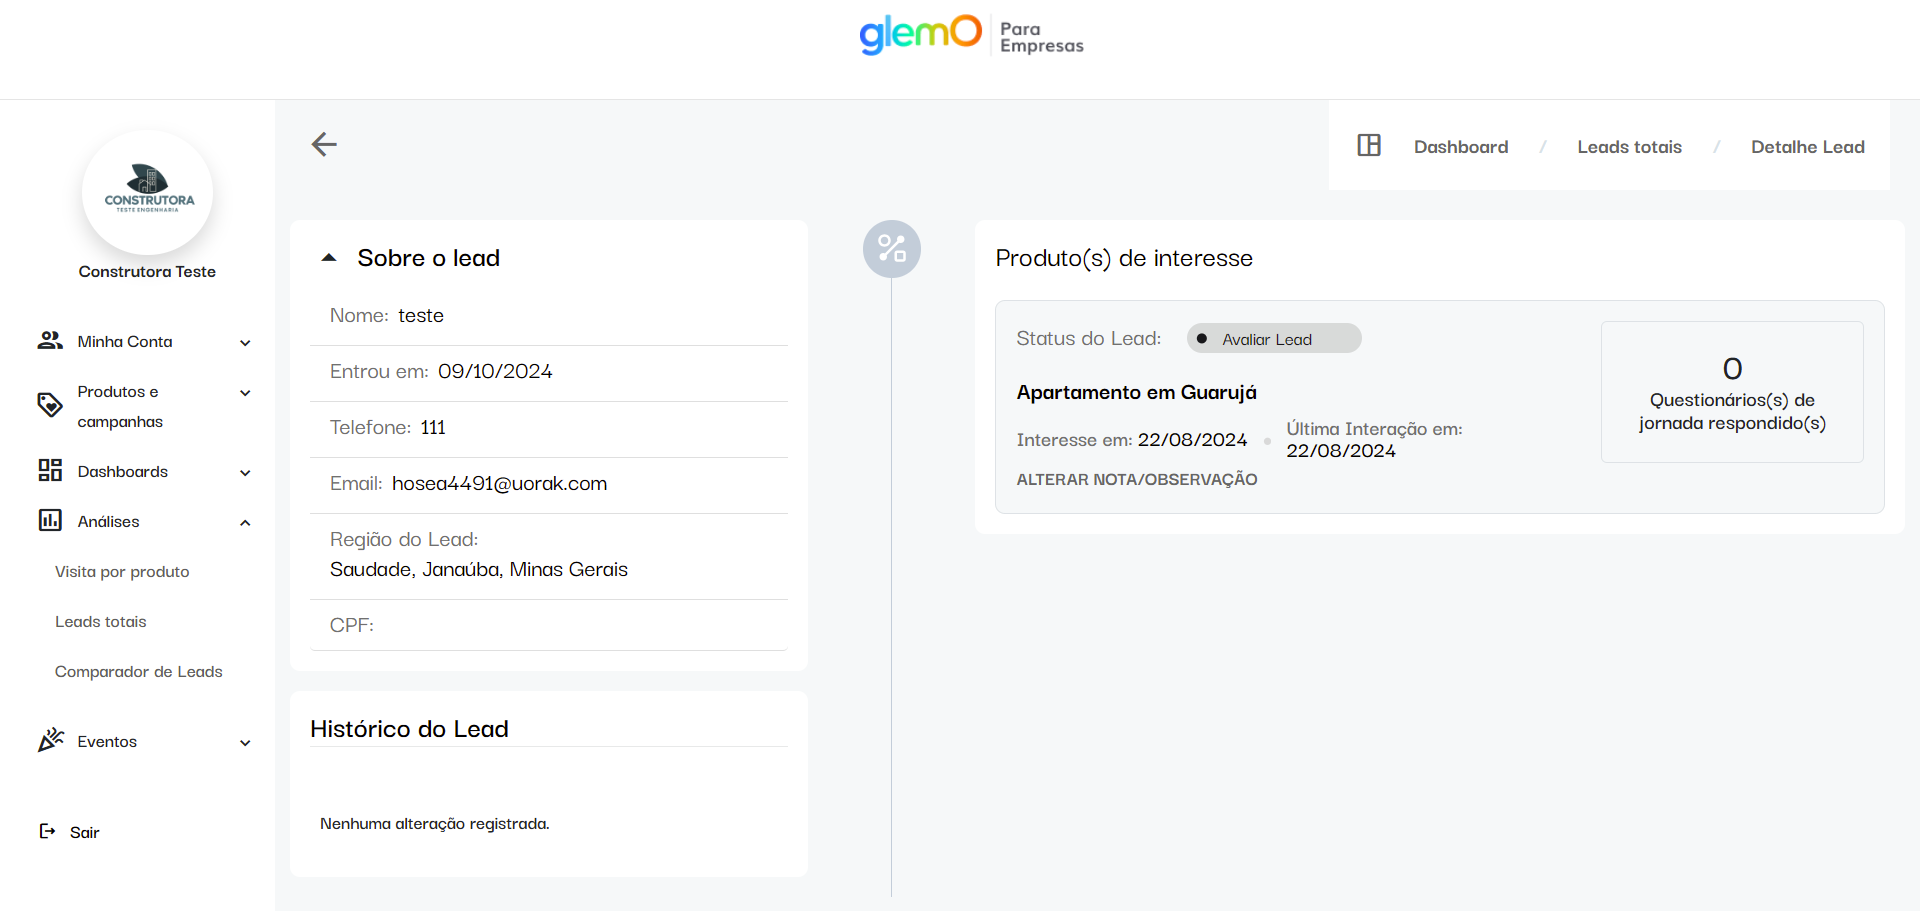Open Comparador de Leads submenu item
1920x911 pixels.
pyautogui.click(x=138, y=672)
